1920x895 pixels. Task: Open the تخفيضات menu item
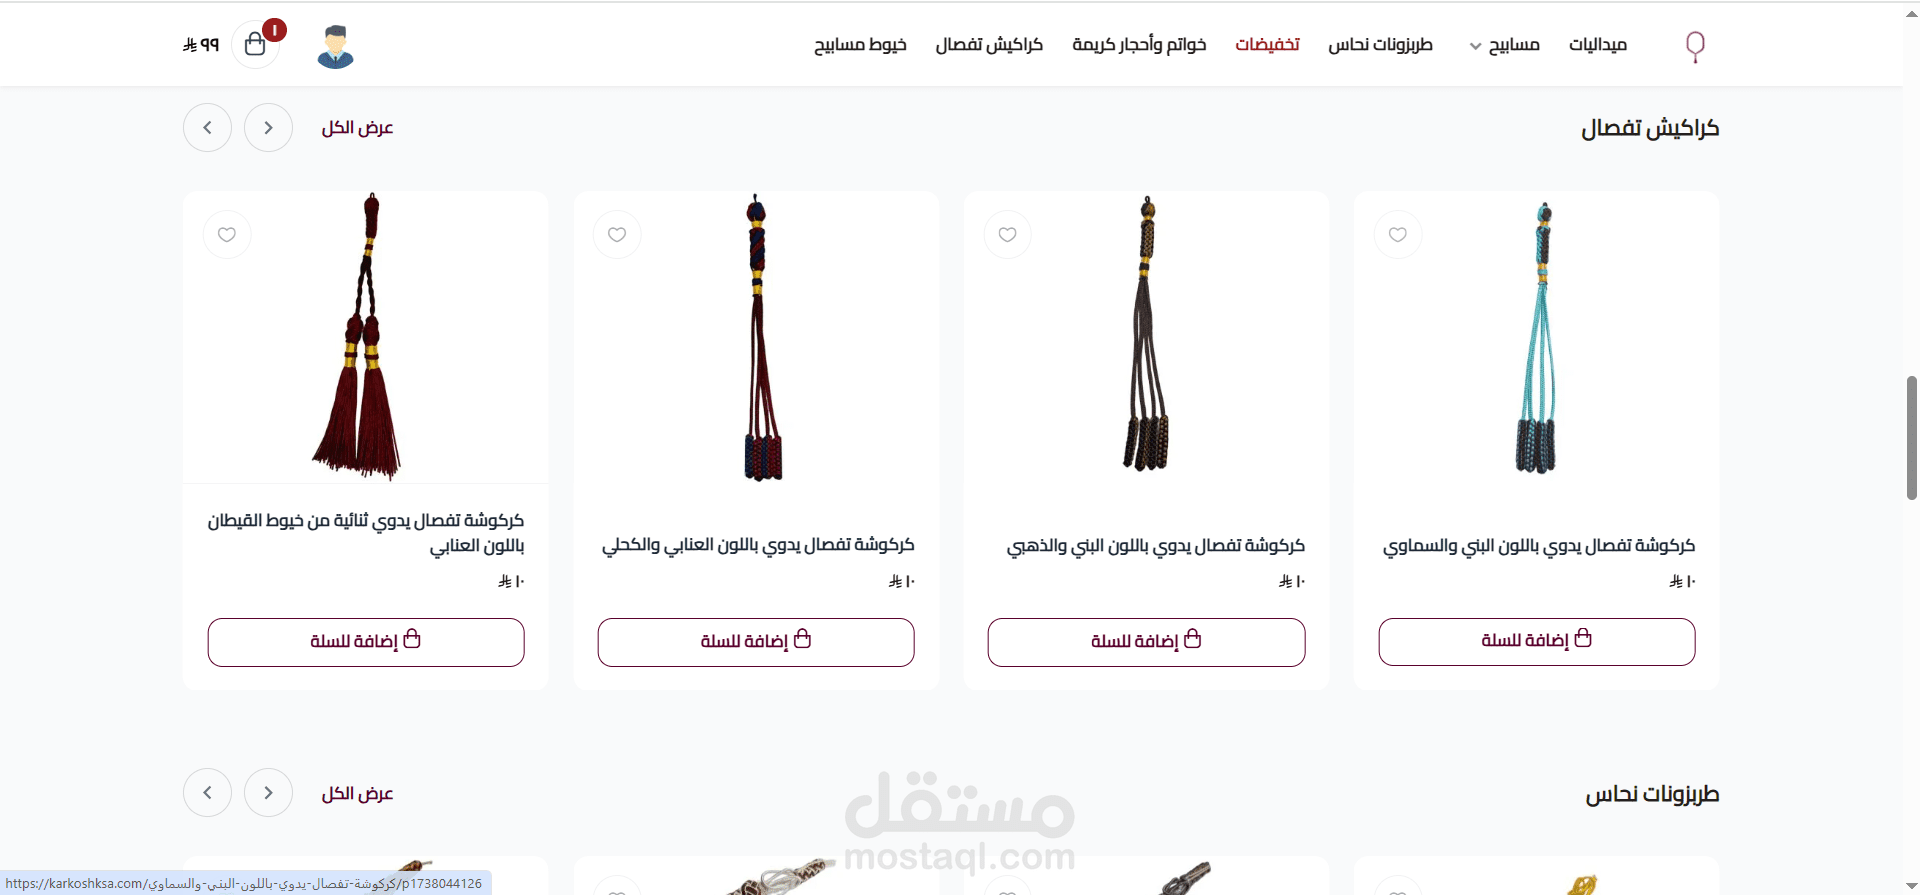pos(1267,45)
